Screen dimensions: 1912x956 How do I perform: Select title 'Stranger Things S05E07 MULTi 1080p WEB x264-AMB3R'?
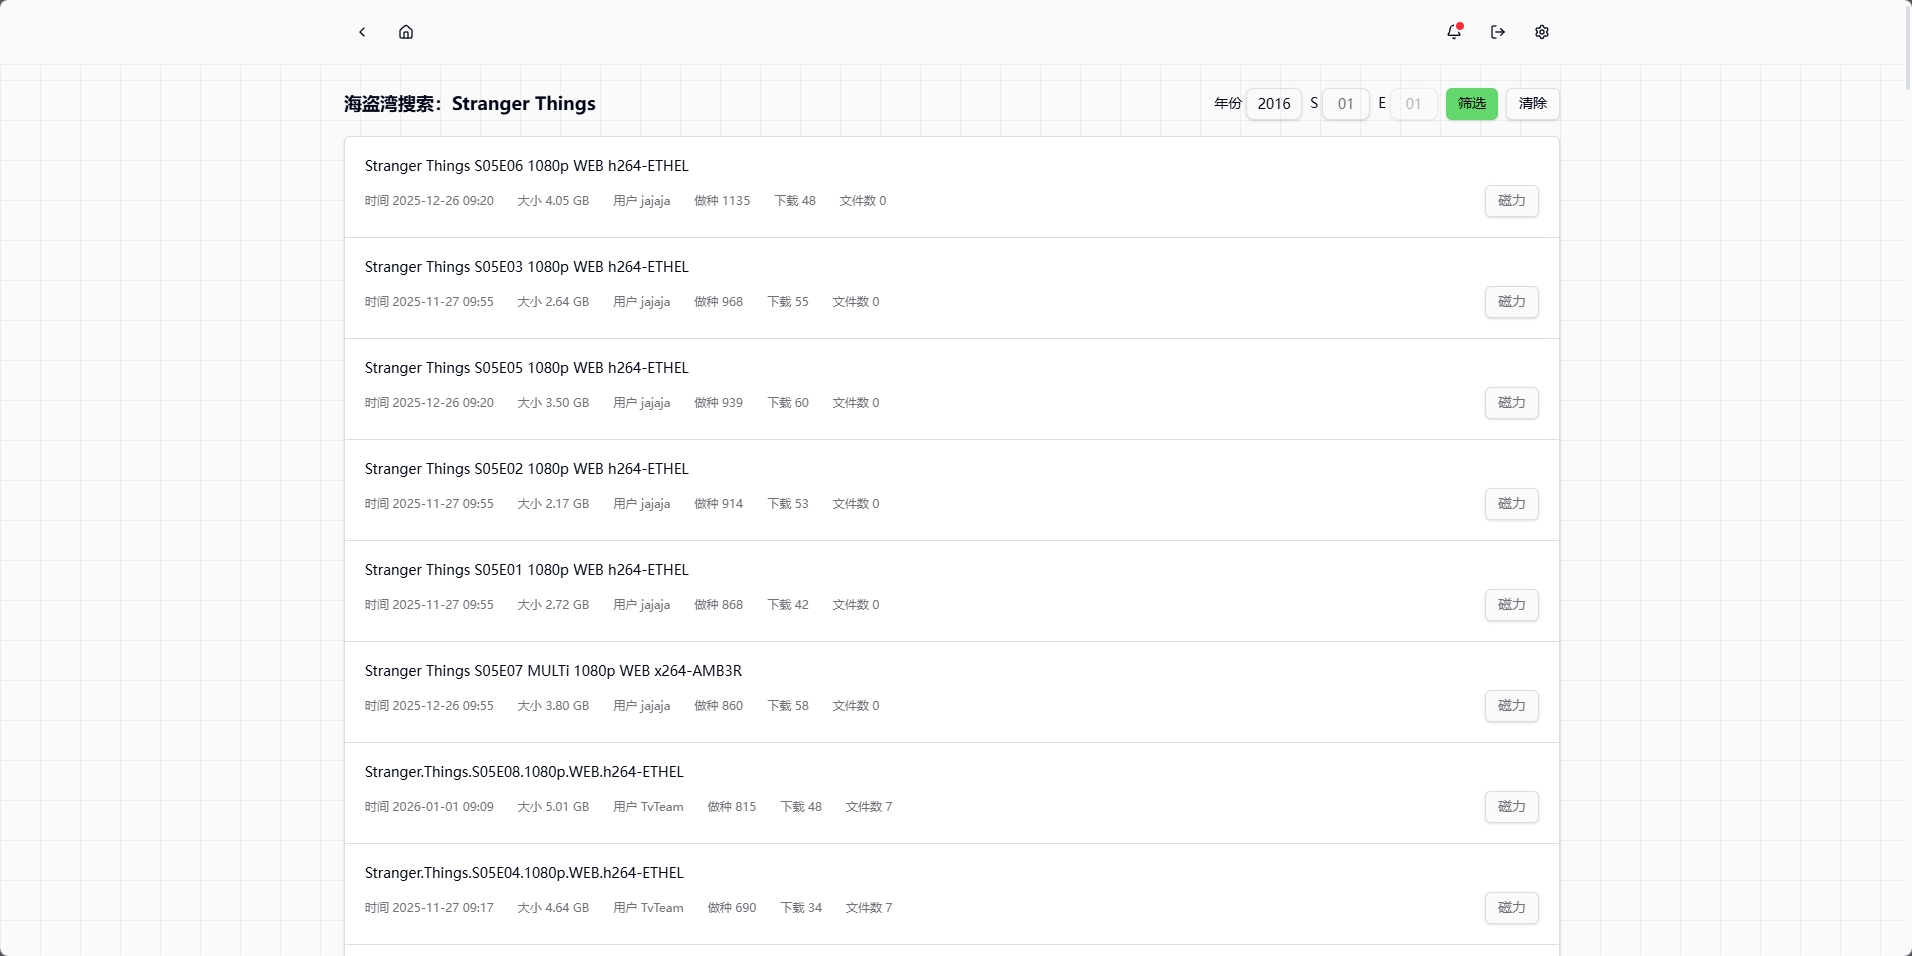click(553, 671)
